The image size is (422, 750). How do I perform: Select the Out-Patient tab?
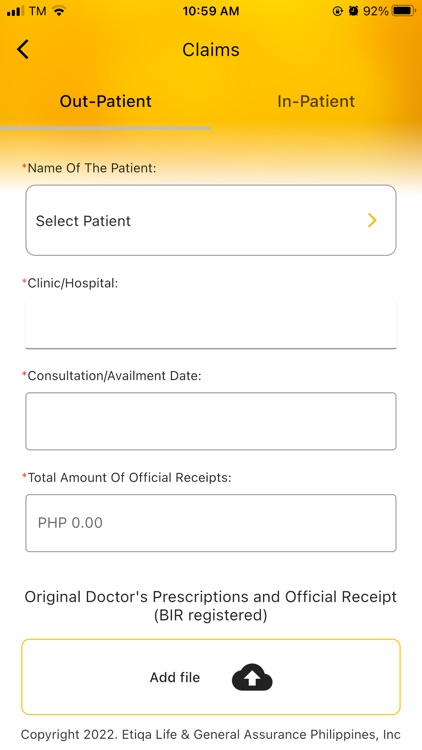(x=105, y=101)
